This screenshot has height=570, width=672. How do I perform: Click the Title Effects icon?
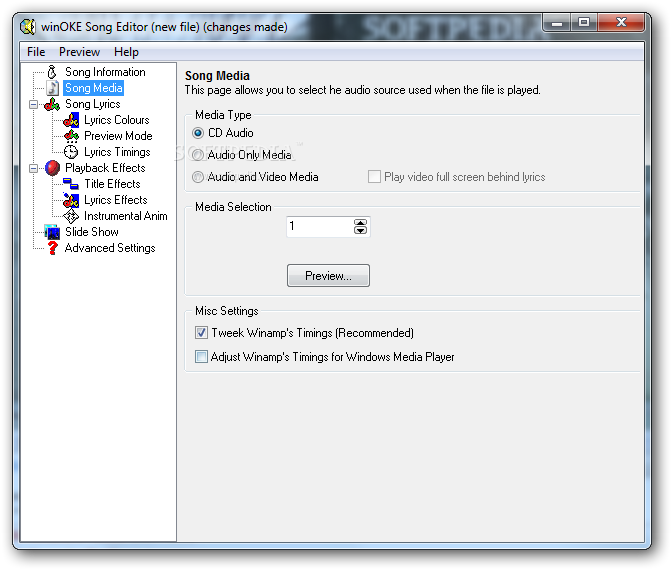(x=71, y=184)
